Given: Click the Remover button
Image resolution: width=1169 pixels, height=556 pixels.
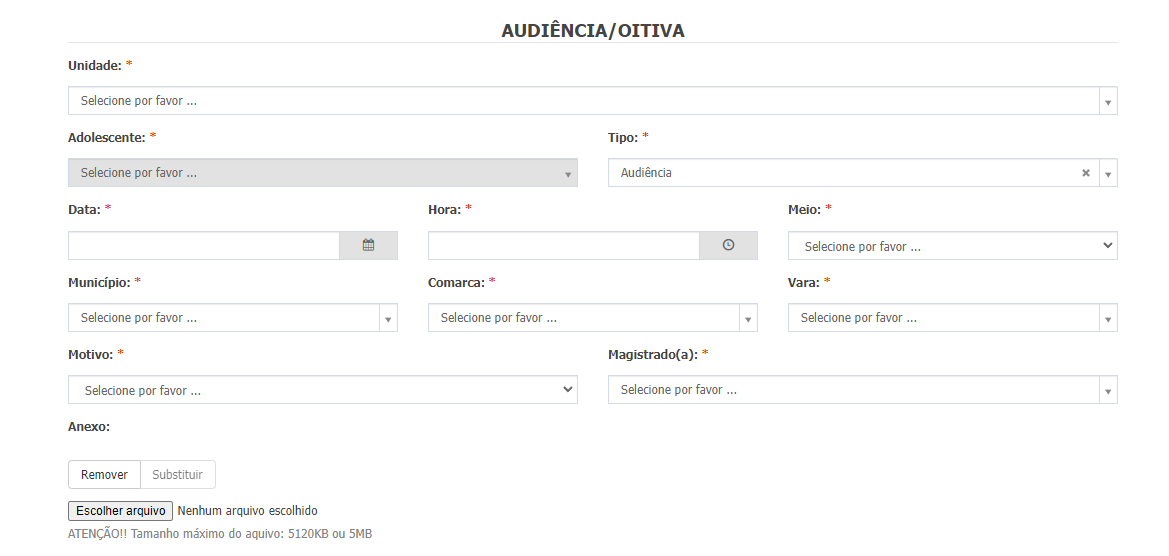Looking at the screenshot, I should 104,475.
